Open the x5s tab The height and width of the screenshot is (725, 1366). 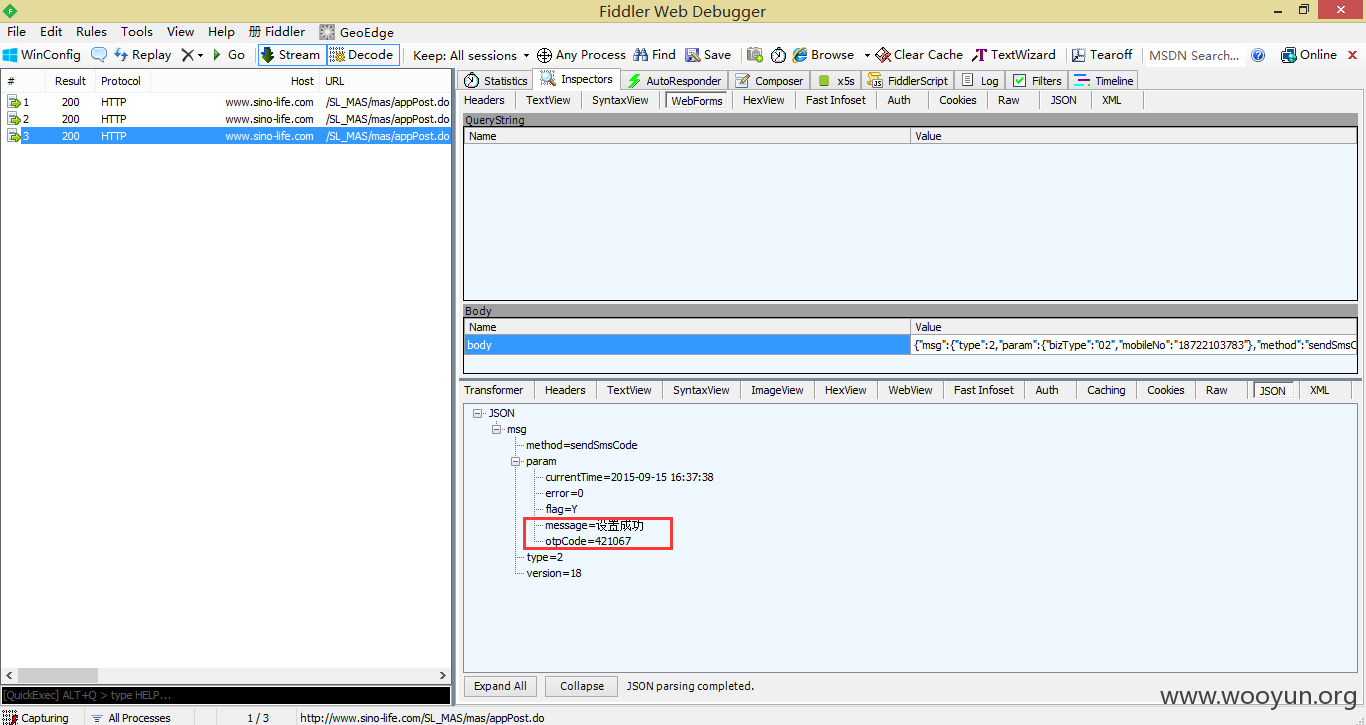click(x=836, y=81)
